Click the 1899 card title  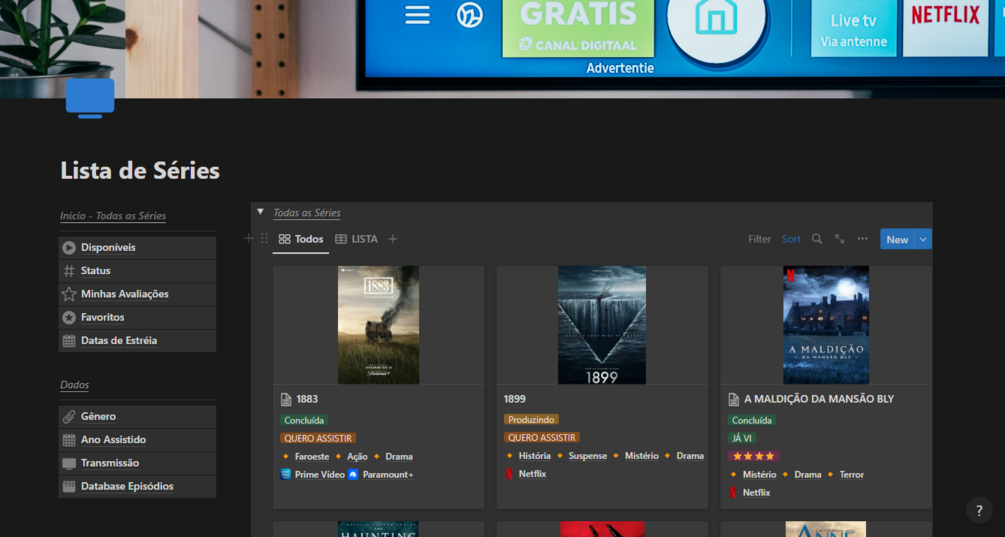(x=515, y=399)
